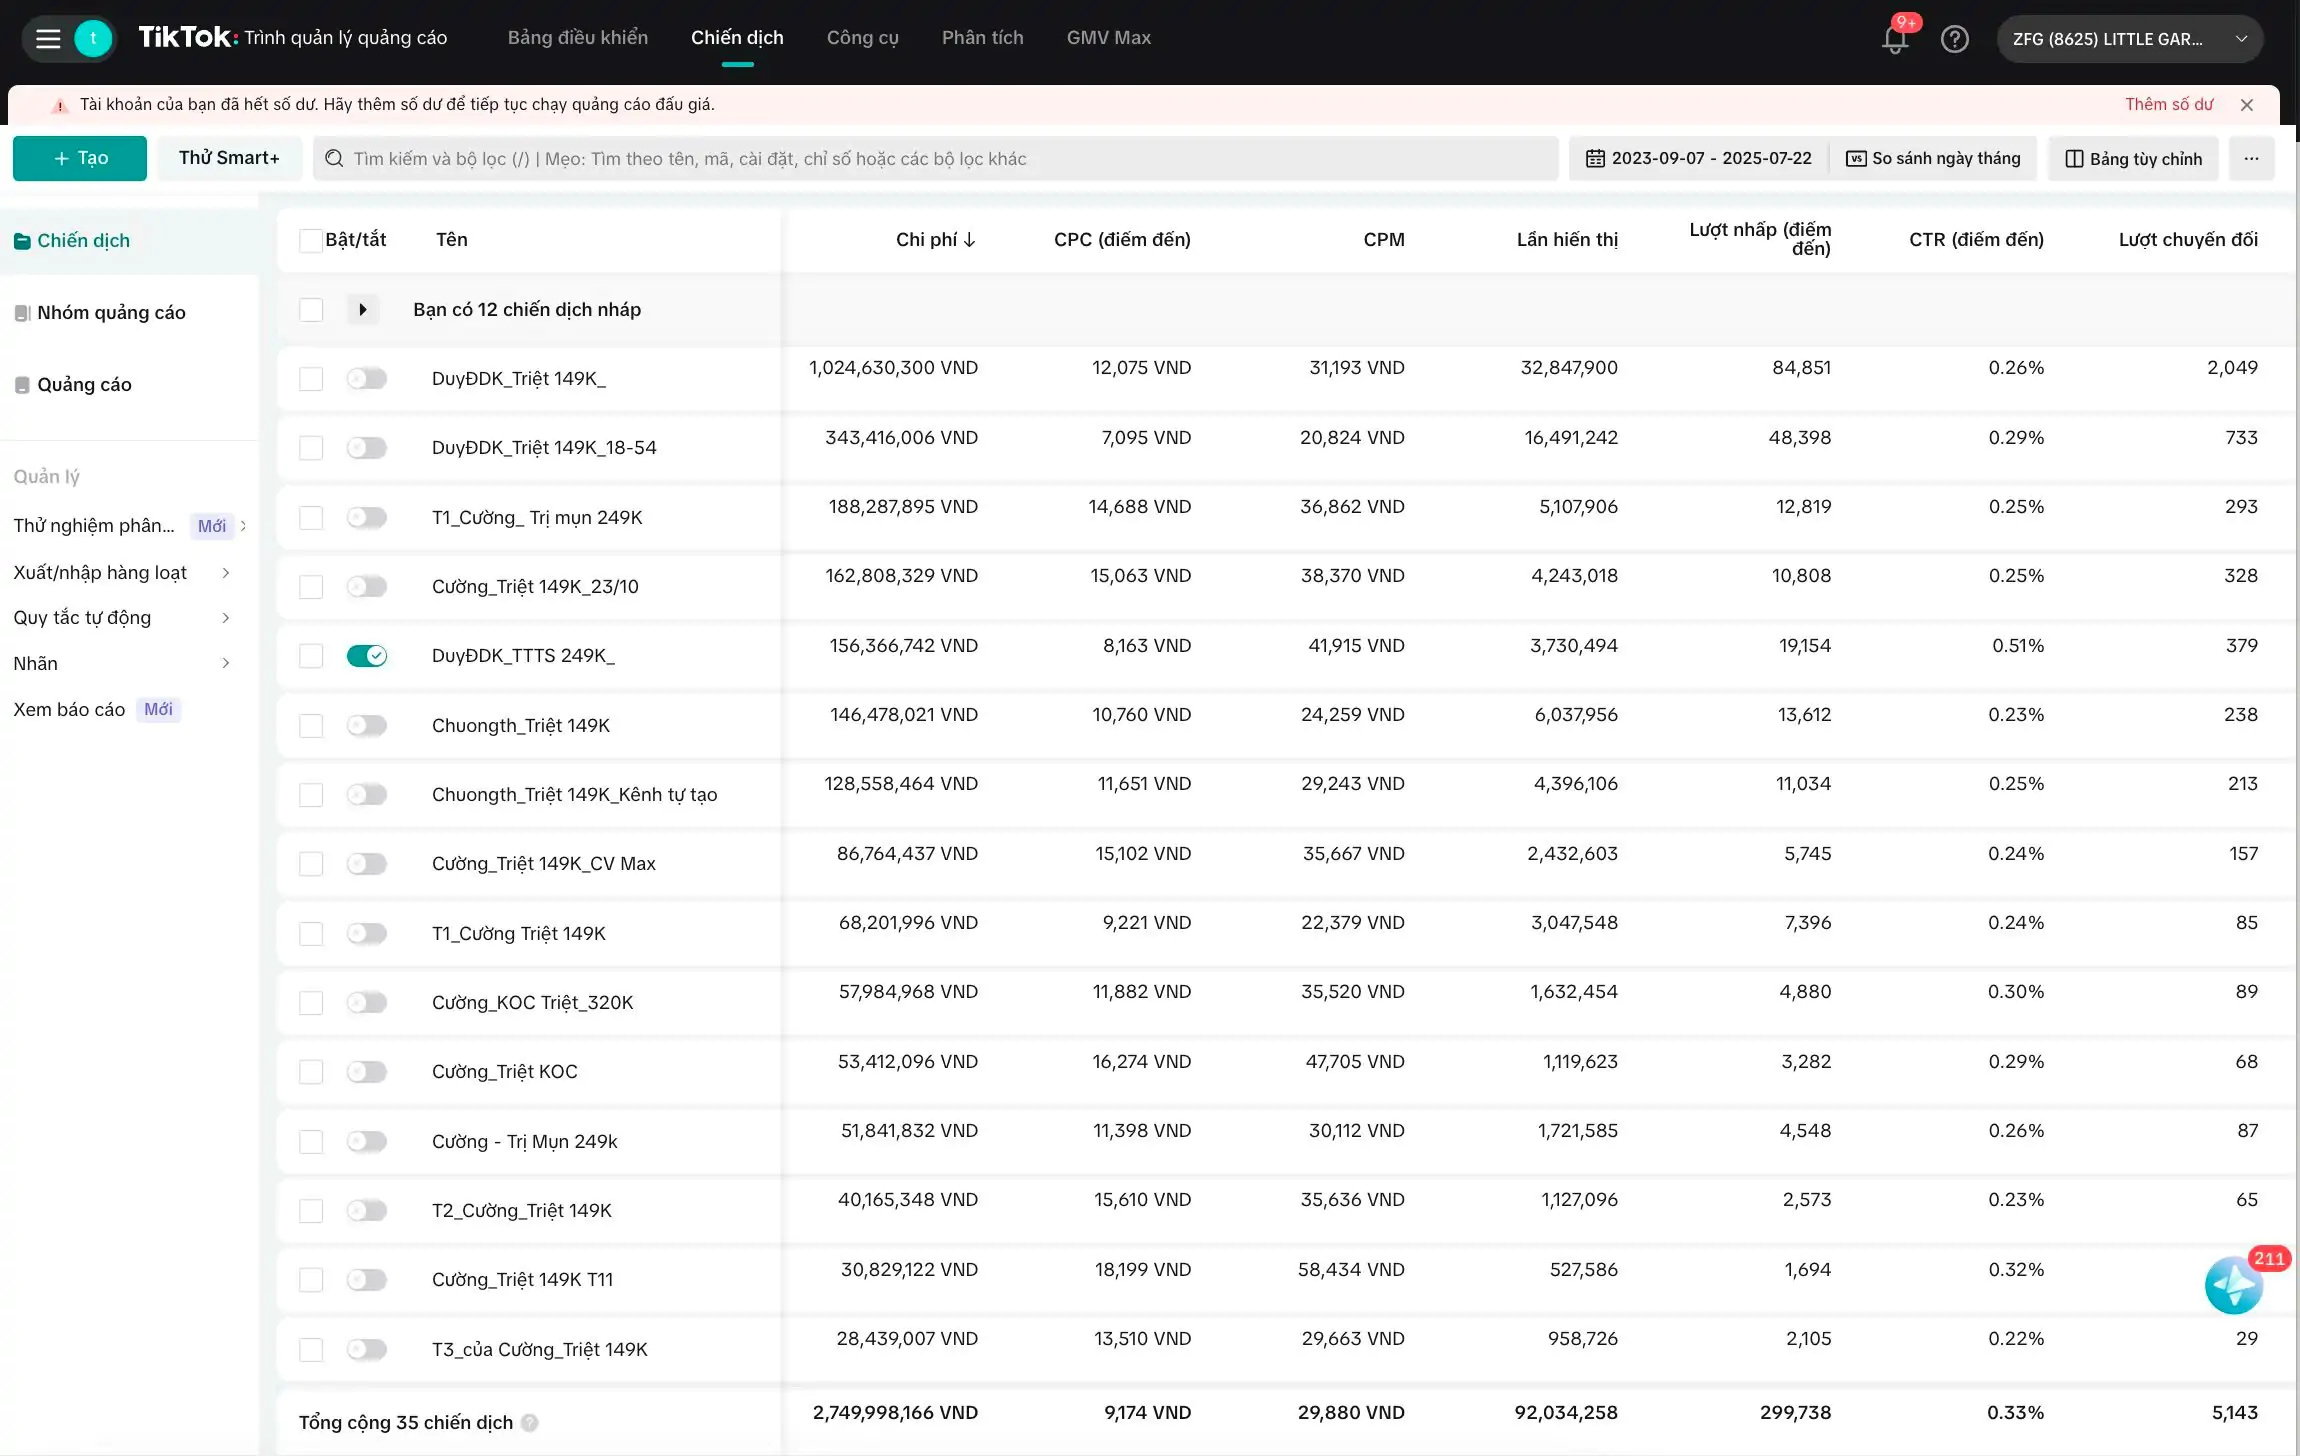
Task: Open campaign Cường_Triệt 149K_CV Max
Action: click(x=543, y=864)
